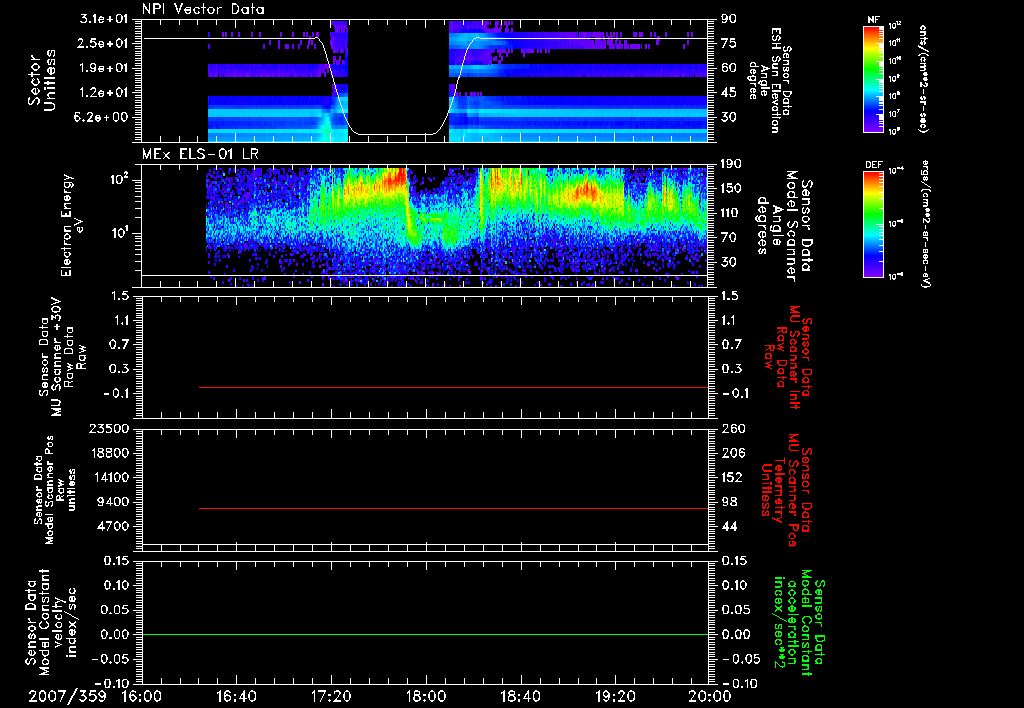The height and width of the screenshot is (708, 1024).
Task: Click the red 'MU Scanner Int Raw Data' label
Action: (788, 357)
